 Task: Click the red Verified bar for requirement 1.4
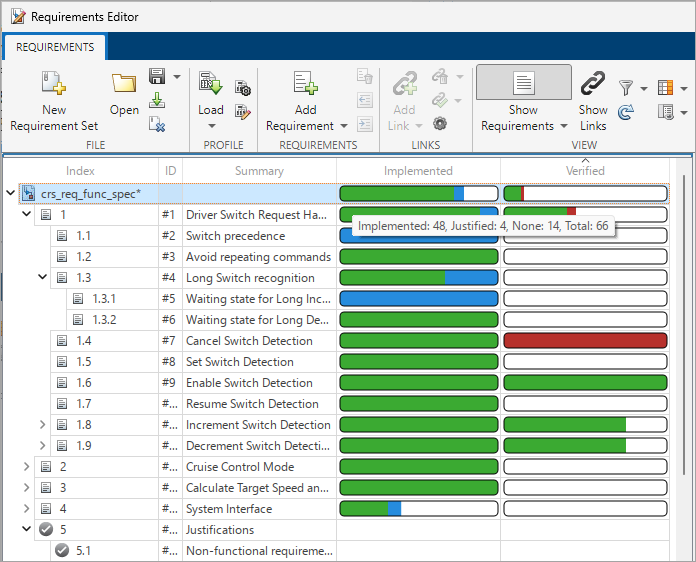pos(585,341)
